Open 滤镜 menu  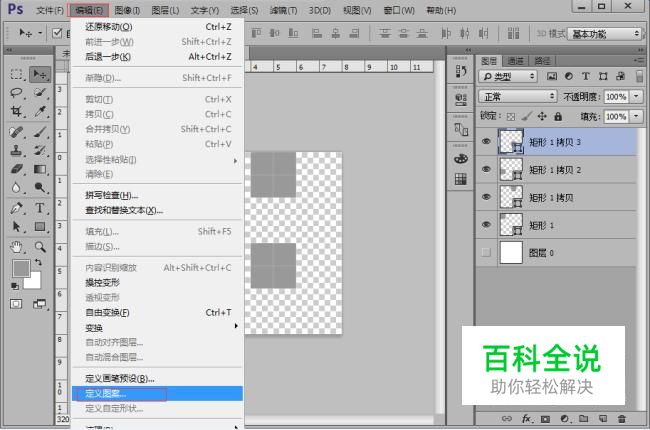[x=284, y=10]
